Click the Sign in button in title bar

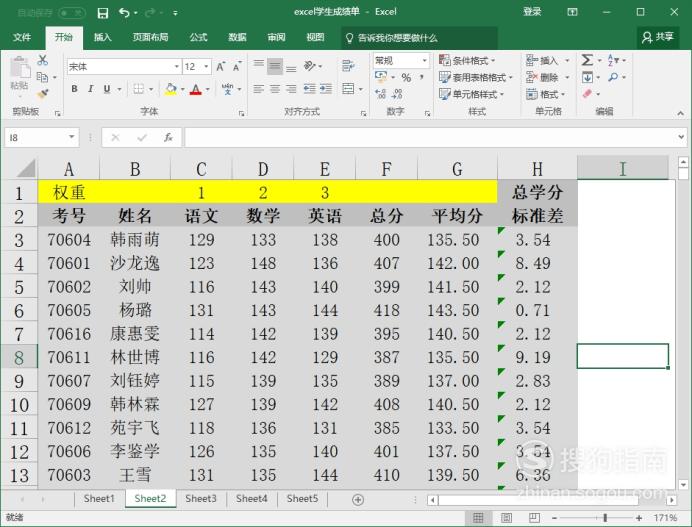click(x=532, y=12)
